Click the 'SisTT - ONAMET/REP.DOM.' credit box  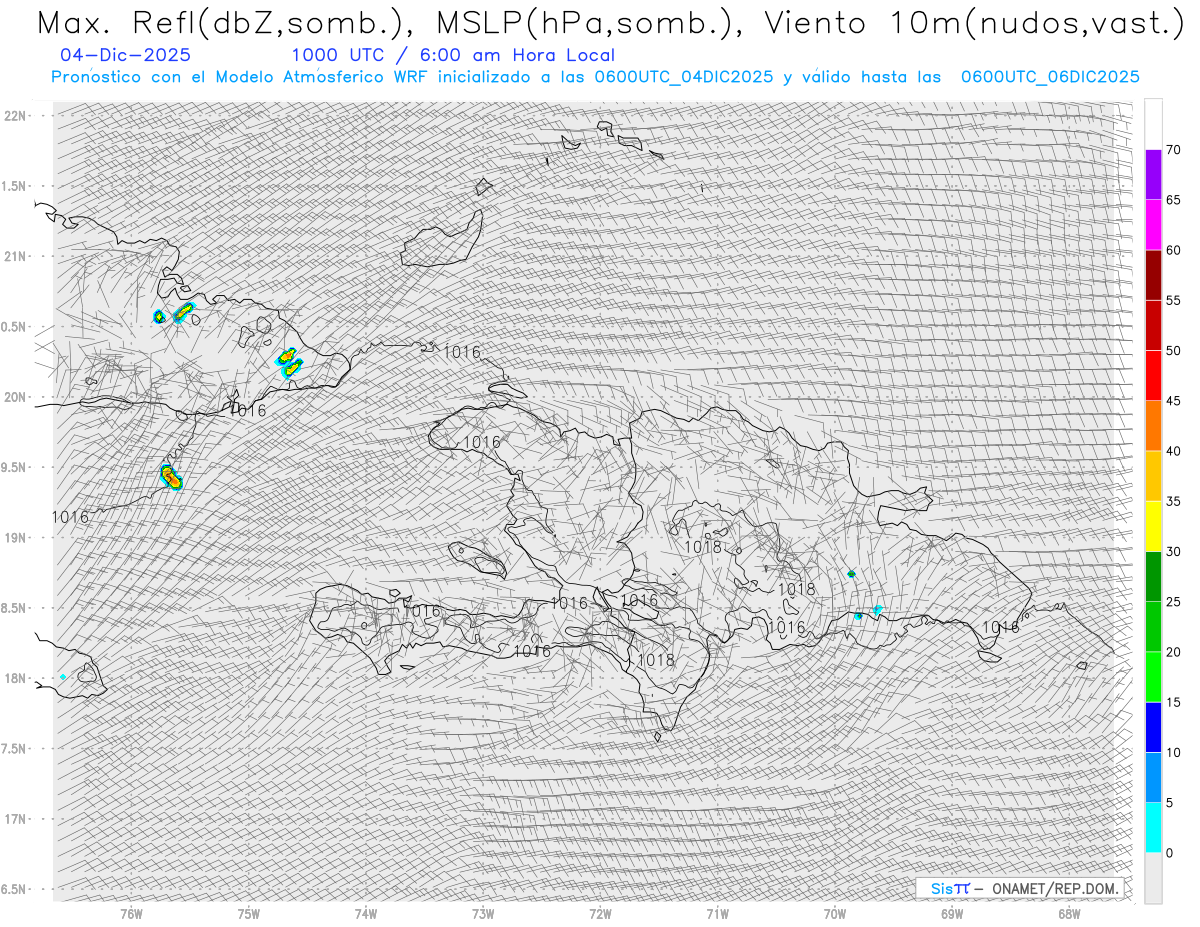pos(1020,888)
